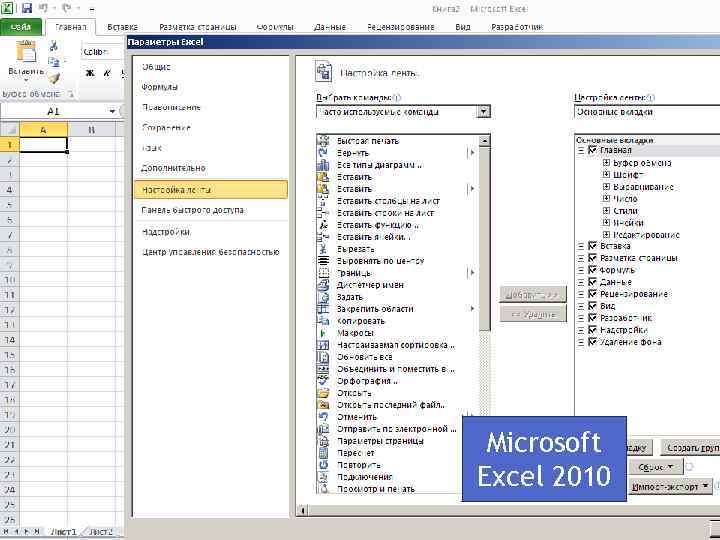720x540 pixels.
Task: Uncheck the 'Вставка' tab checkbox
Action: (x=592, y=246)
